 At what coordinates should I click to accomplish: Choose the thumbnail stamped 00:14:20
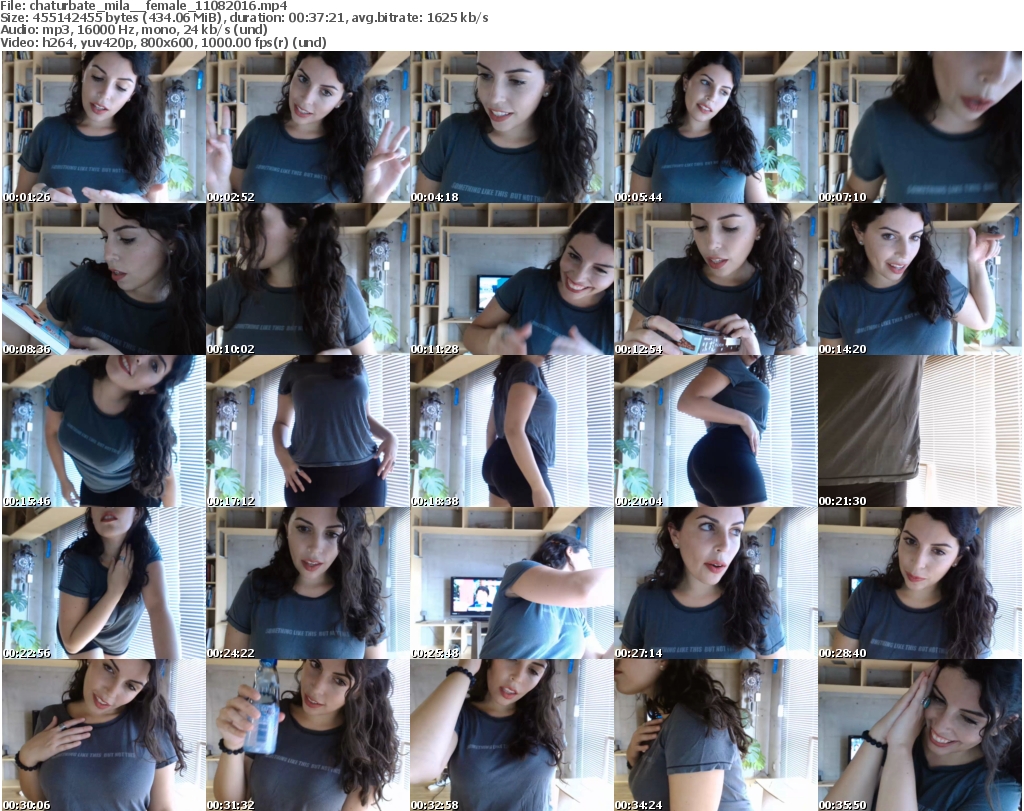click(x=920, y=279)
